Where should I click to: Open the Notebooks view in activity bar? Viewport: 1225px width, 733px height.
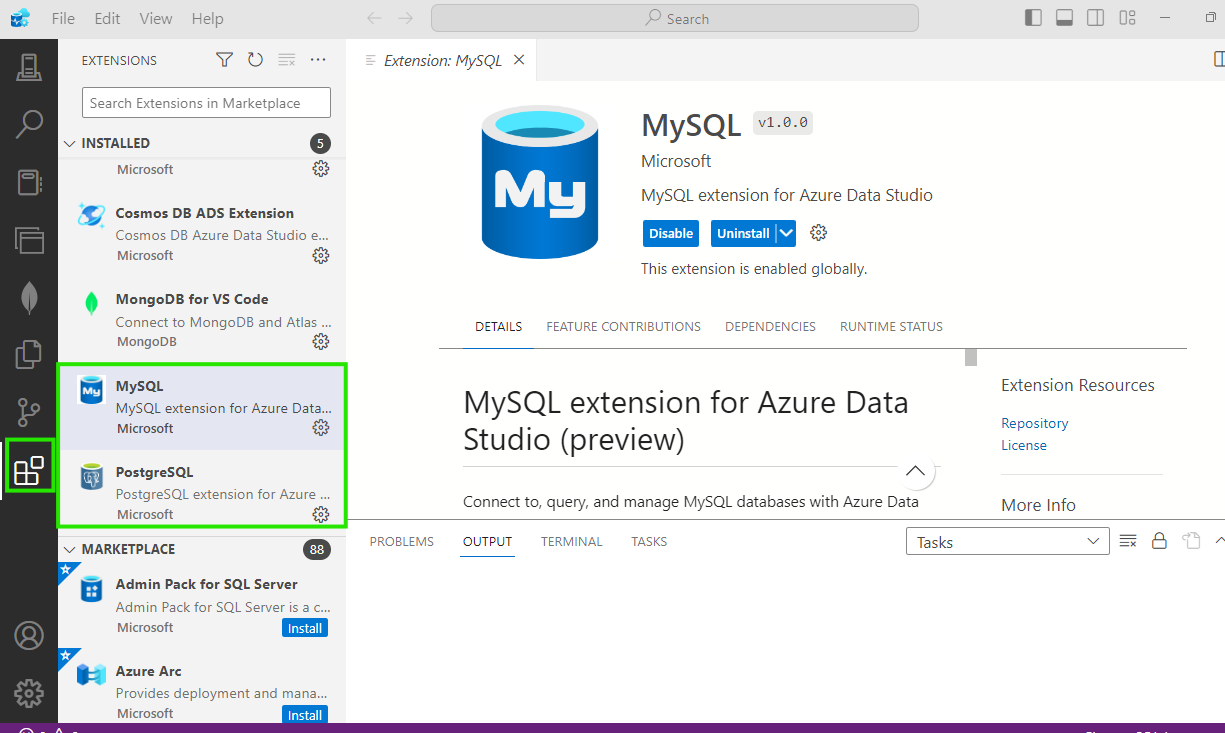click(x=29, y=182)
